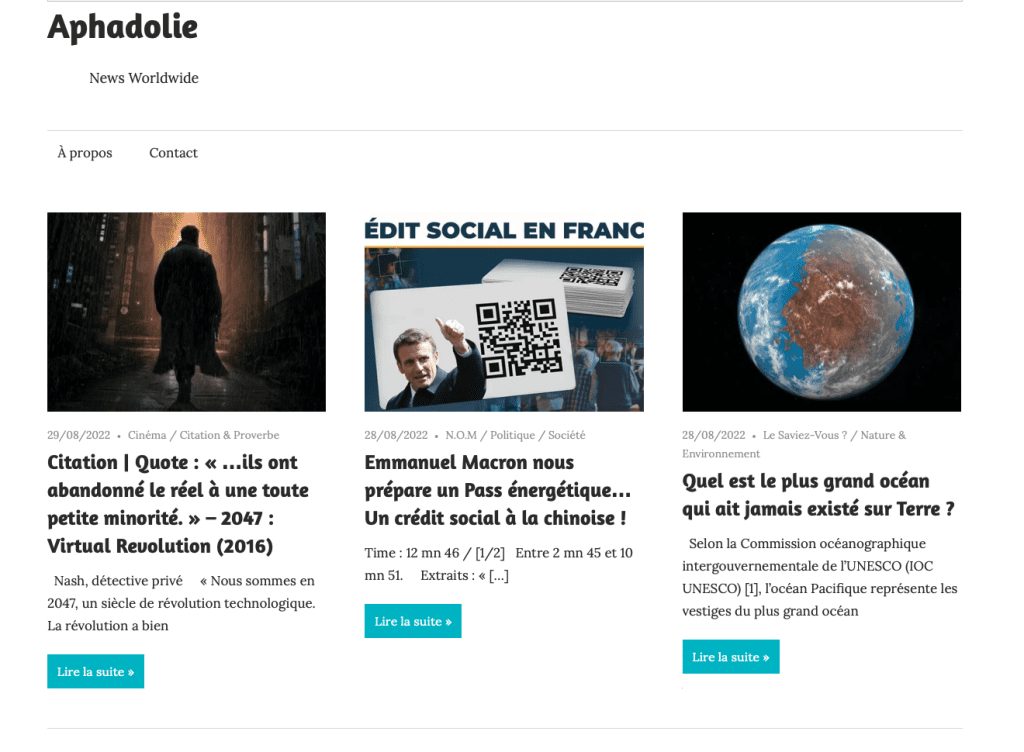The width and height of the screenshot is (1024, 752).
Task: Select the Le Saviez-Vous ? category
Action: point(805,435)
